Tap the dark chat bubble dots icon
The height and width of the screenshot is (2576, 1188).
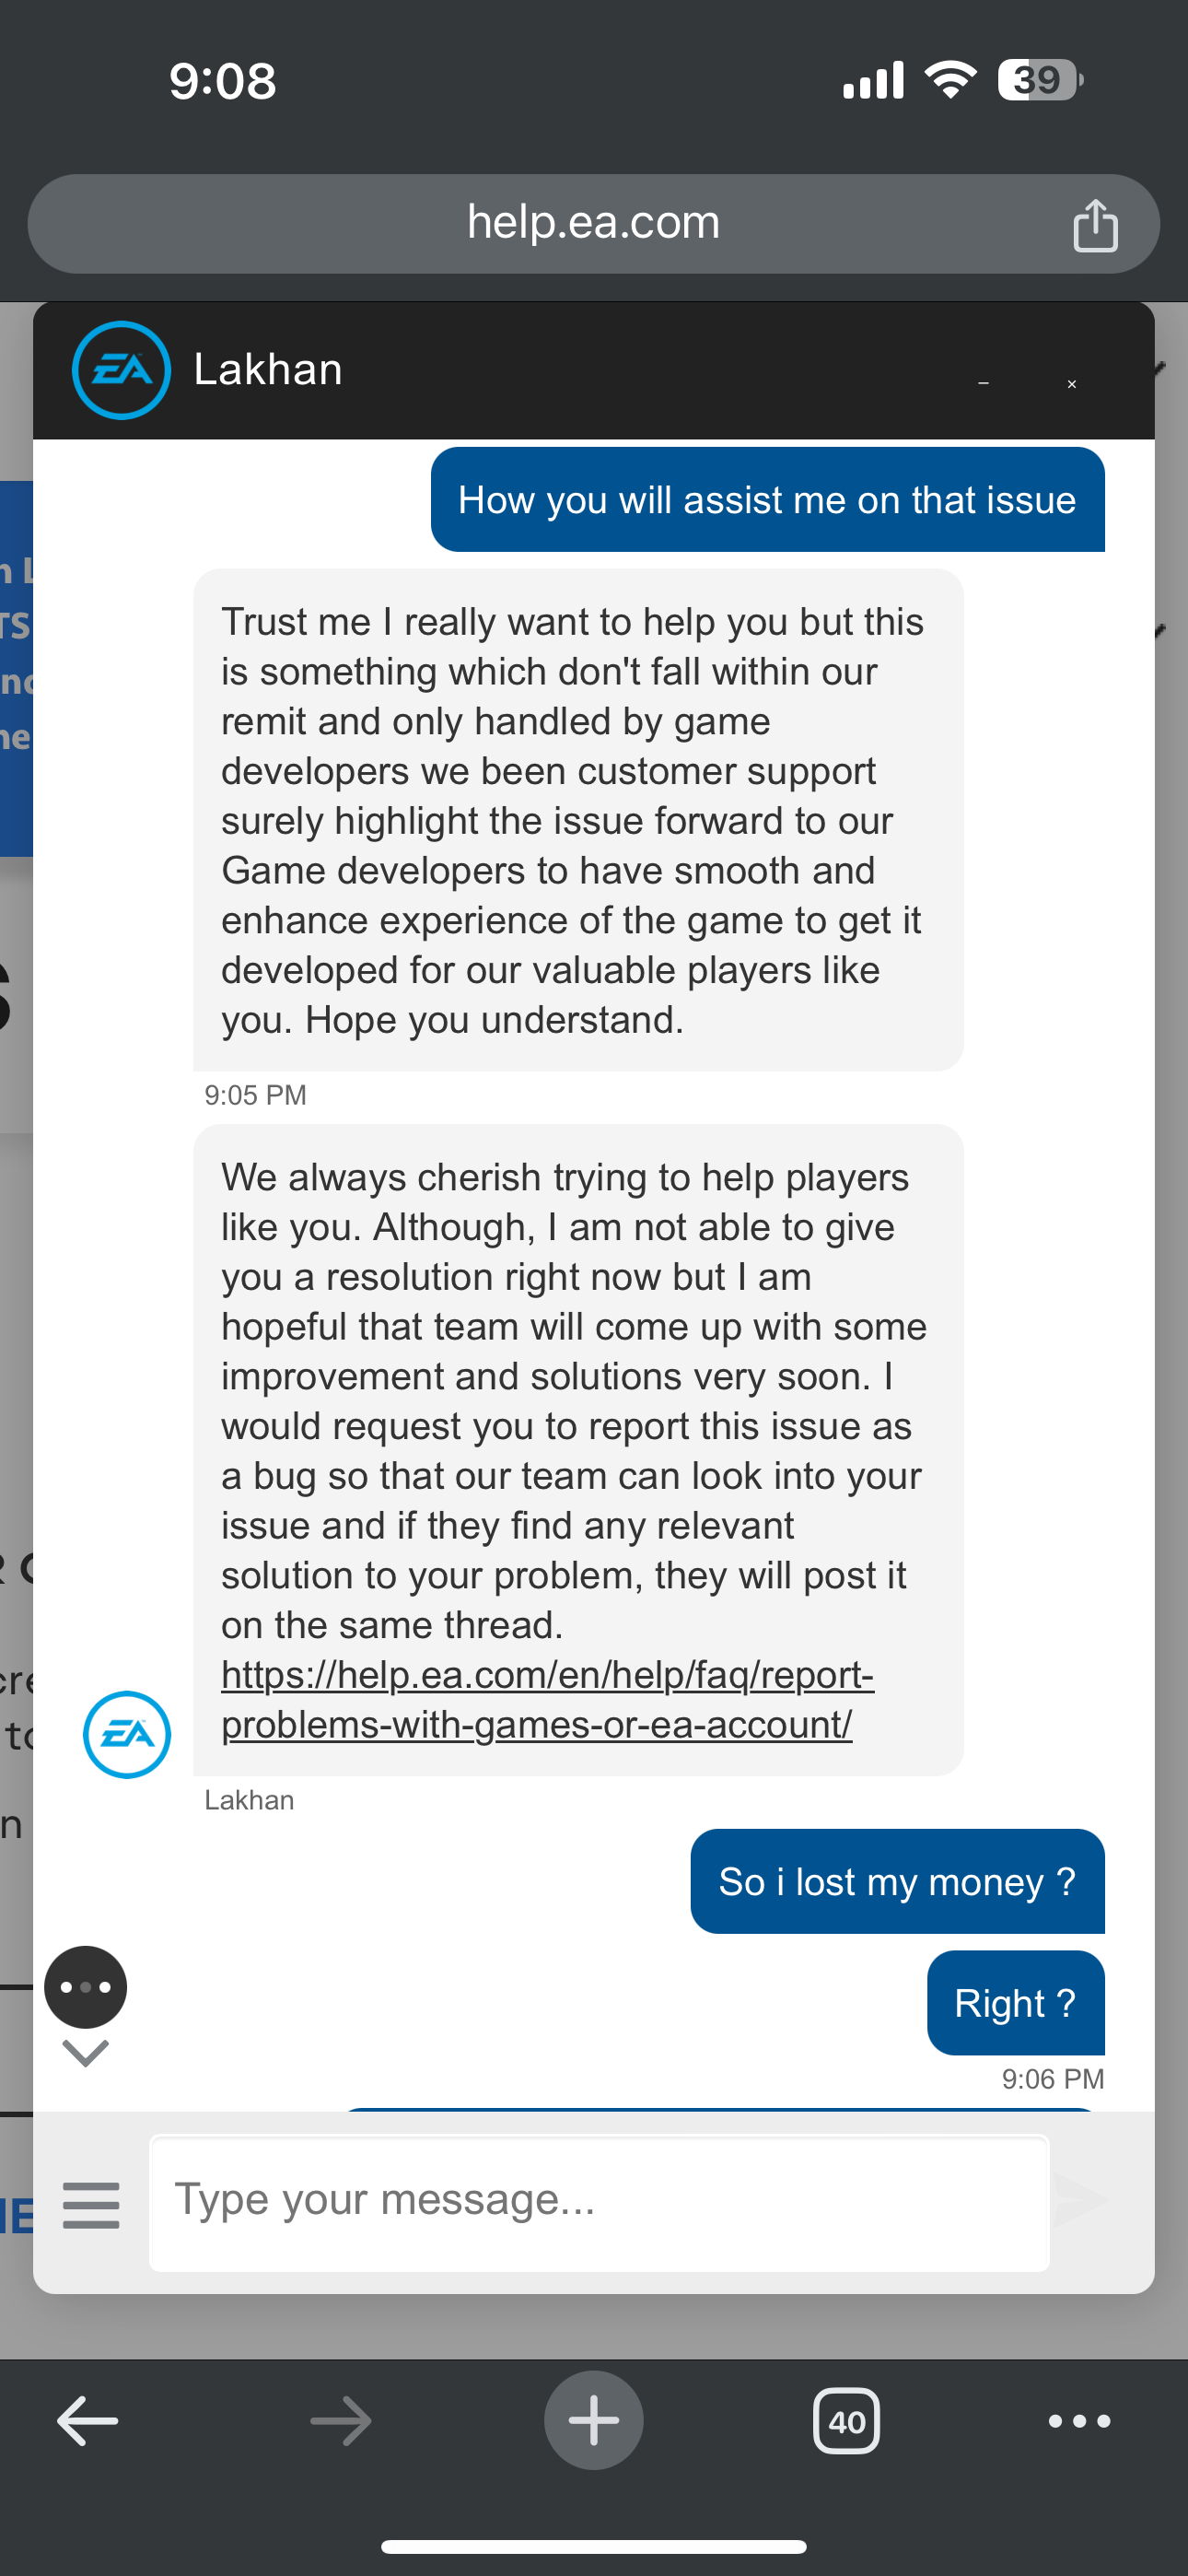(86, 1986)
